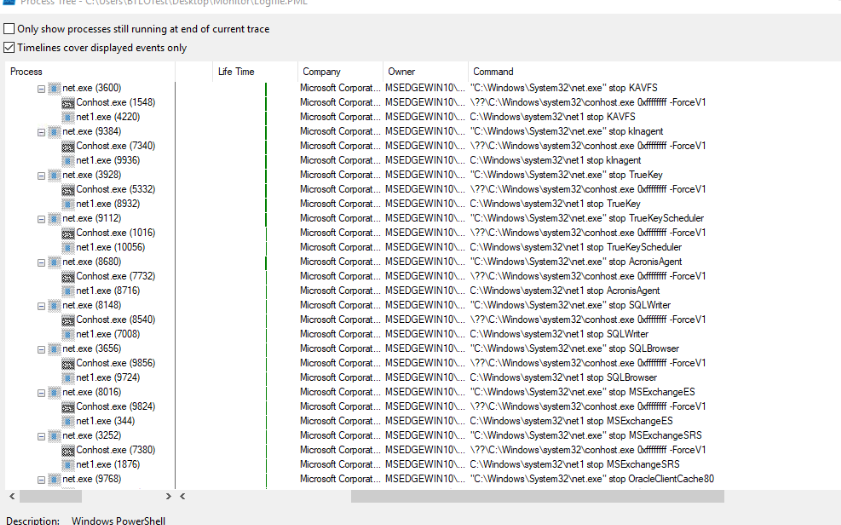Click the net.exe (3656) process icon
Viewport: 841px width, 525px height.
click(54, 349)
